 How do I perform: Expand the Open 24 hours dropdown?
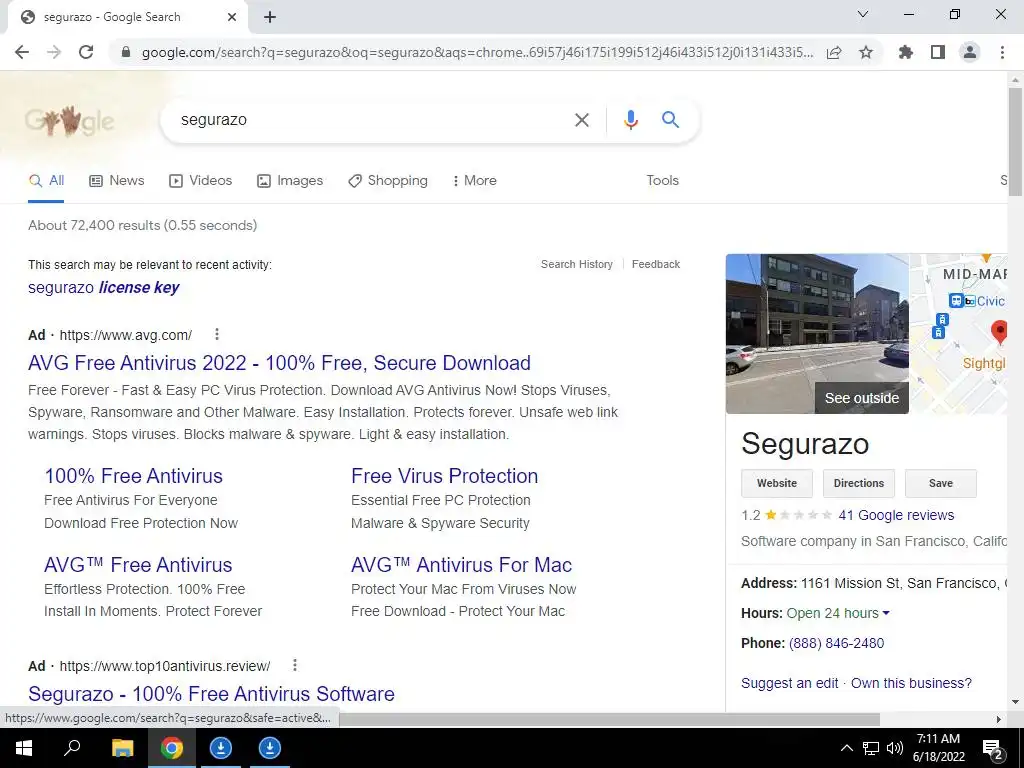(838, 613)
